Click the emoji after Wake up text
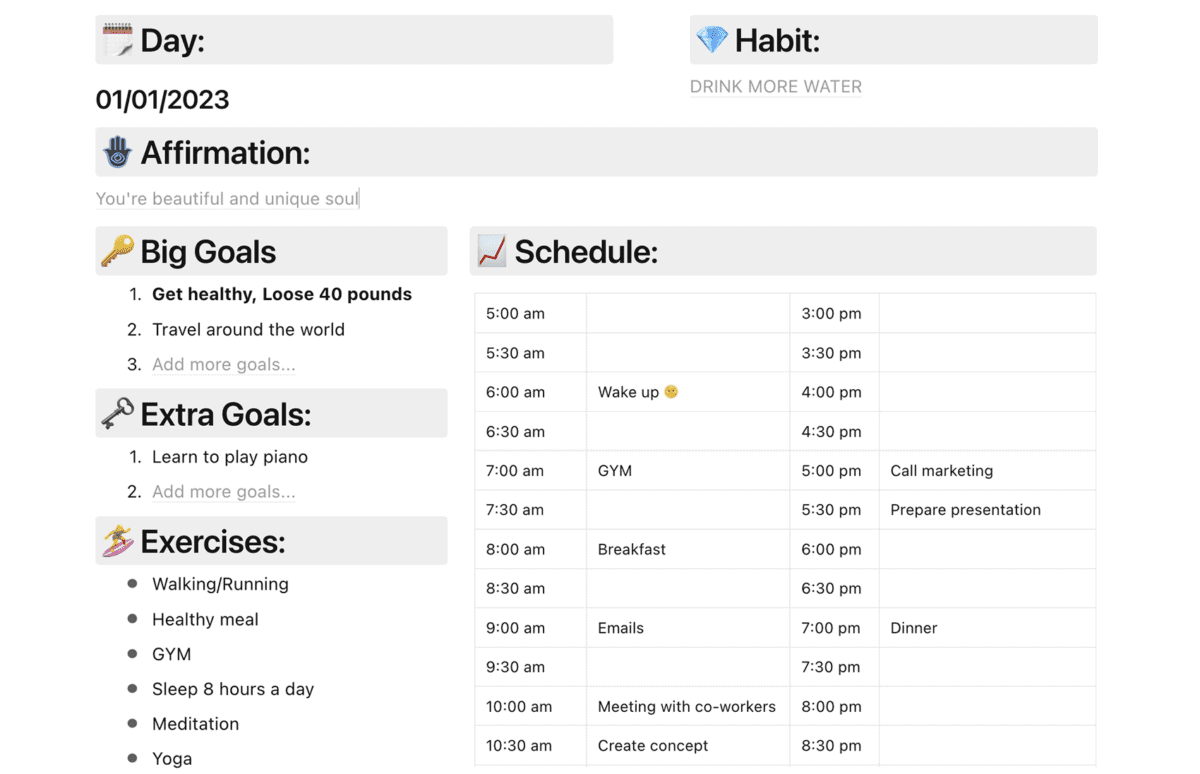The image size is (1200, 774). click(671, 392)
